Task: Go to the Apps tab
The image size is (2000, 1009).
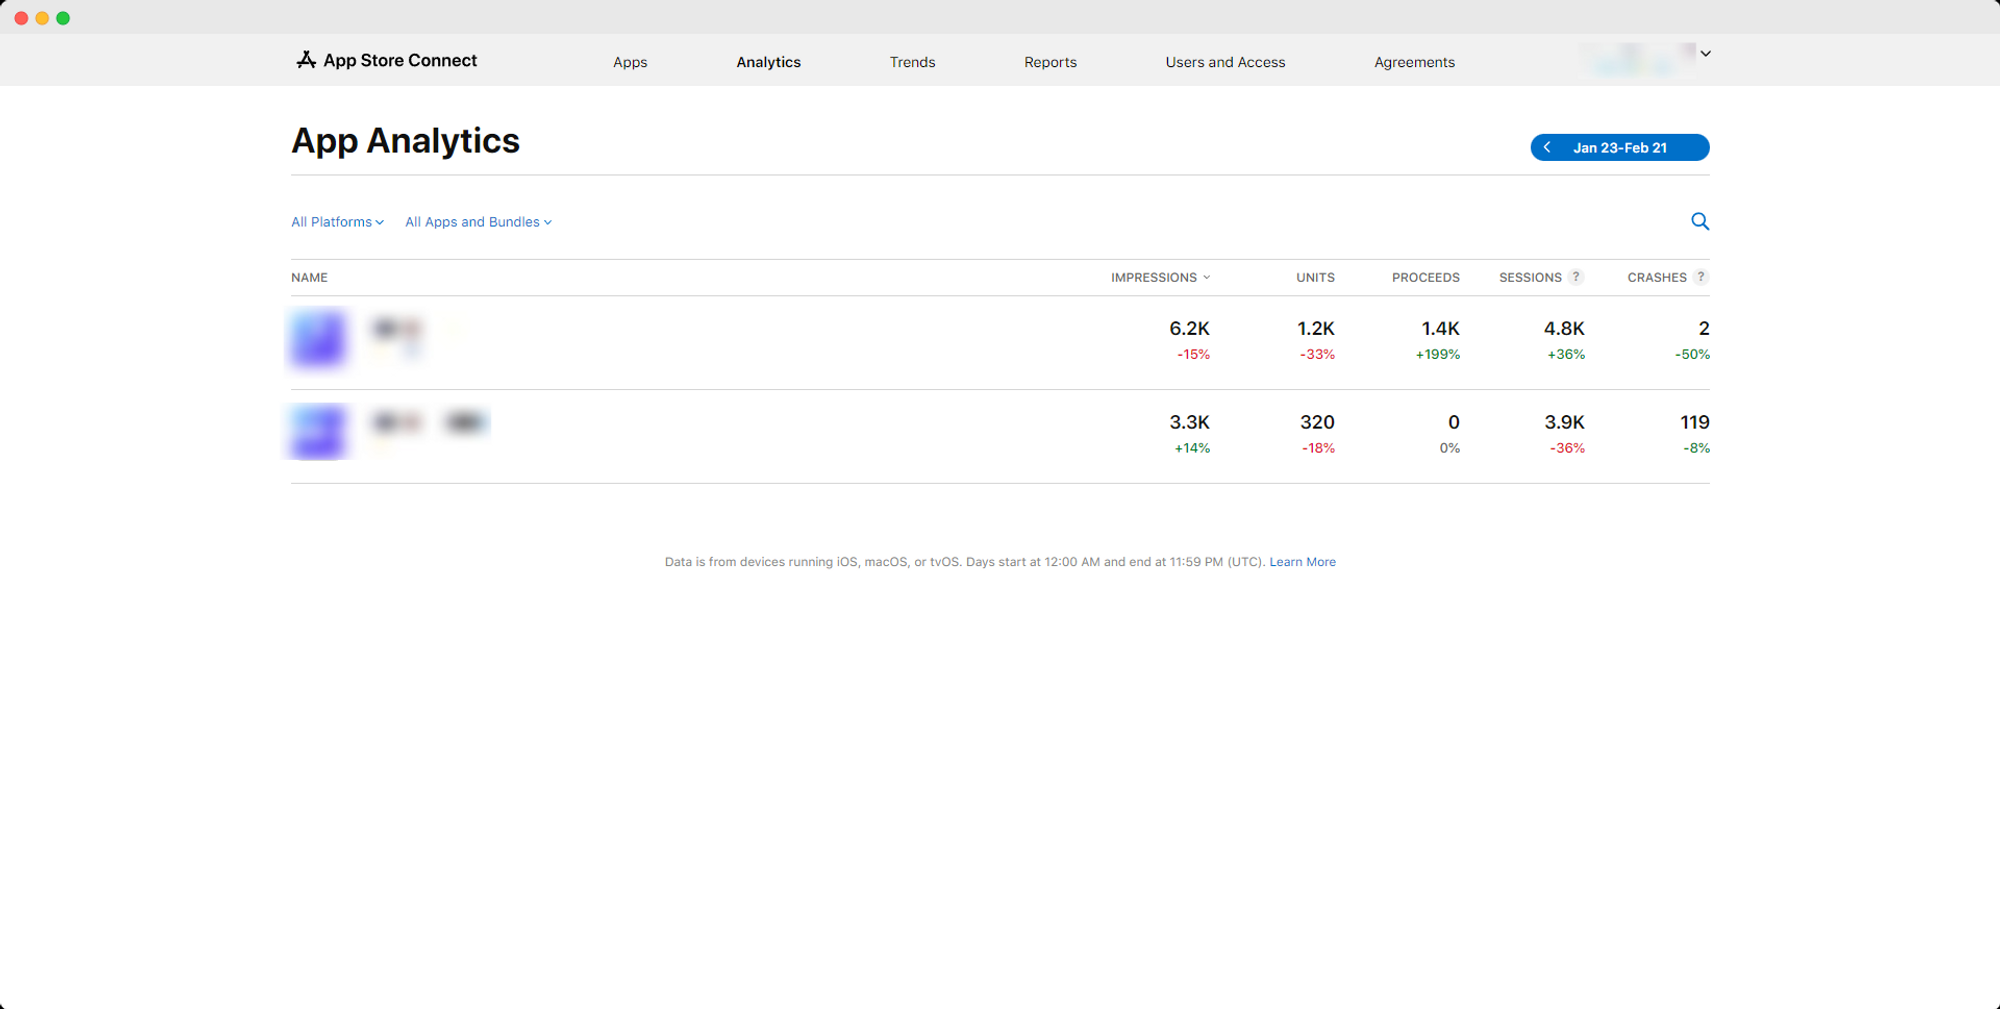Action: point(630,62)
